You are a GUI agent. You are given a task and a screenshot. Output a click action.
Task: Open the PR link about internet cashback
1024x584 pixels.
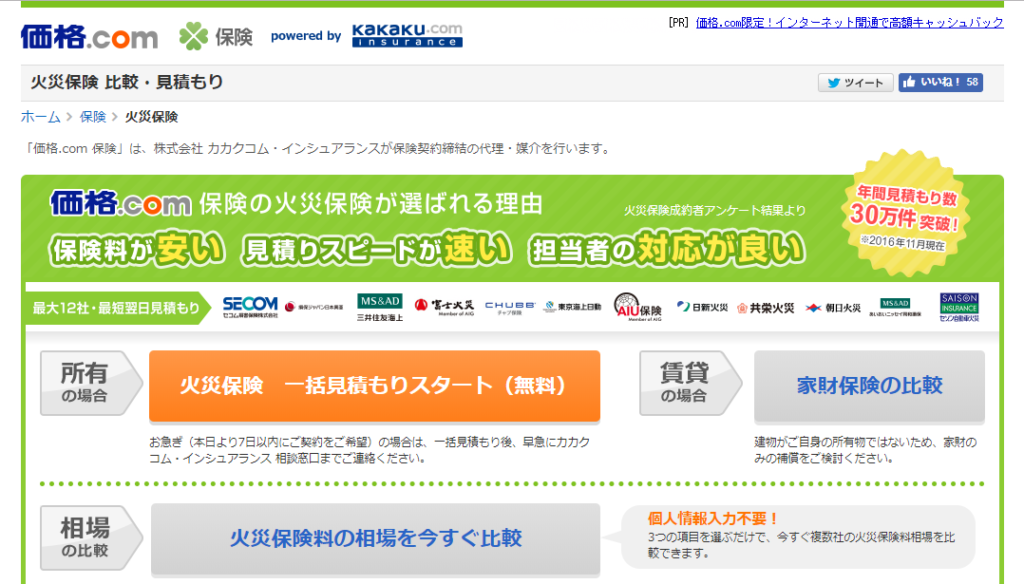849,23
